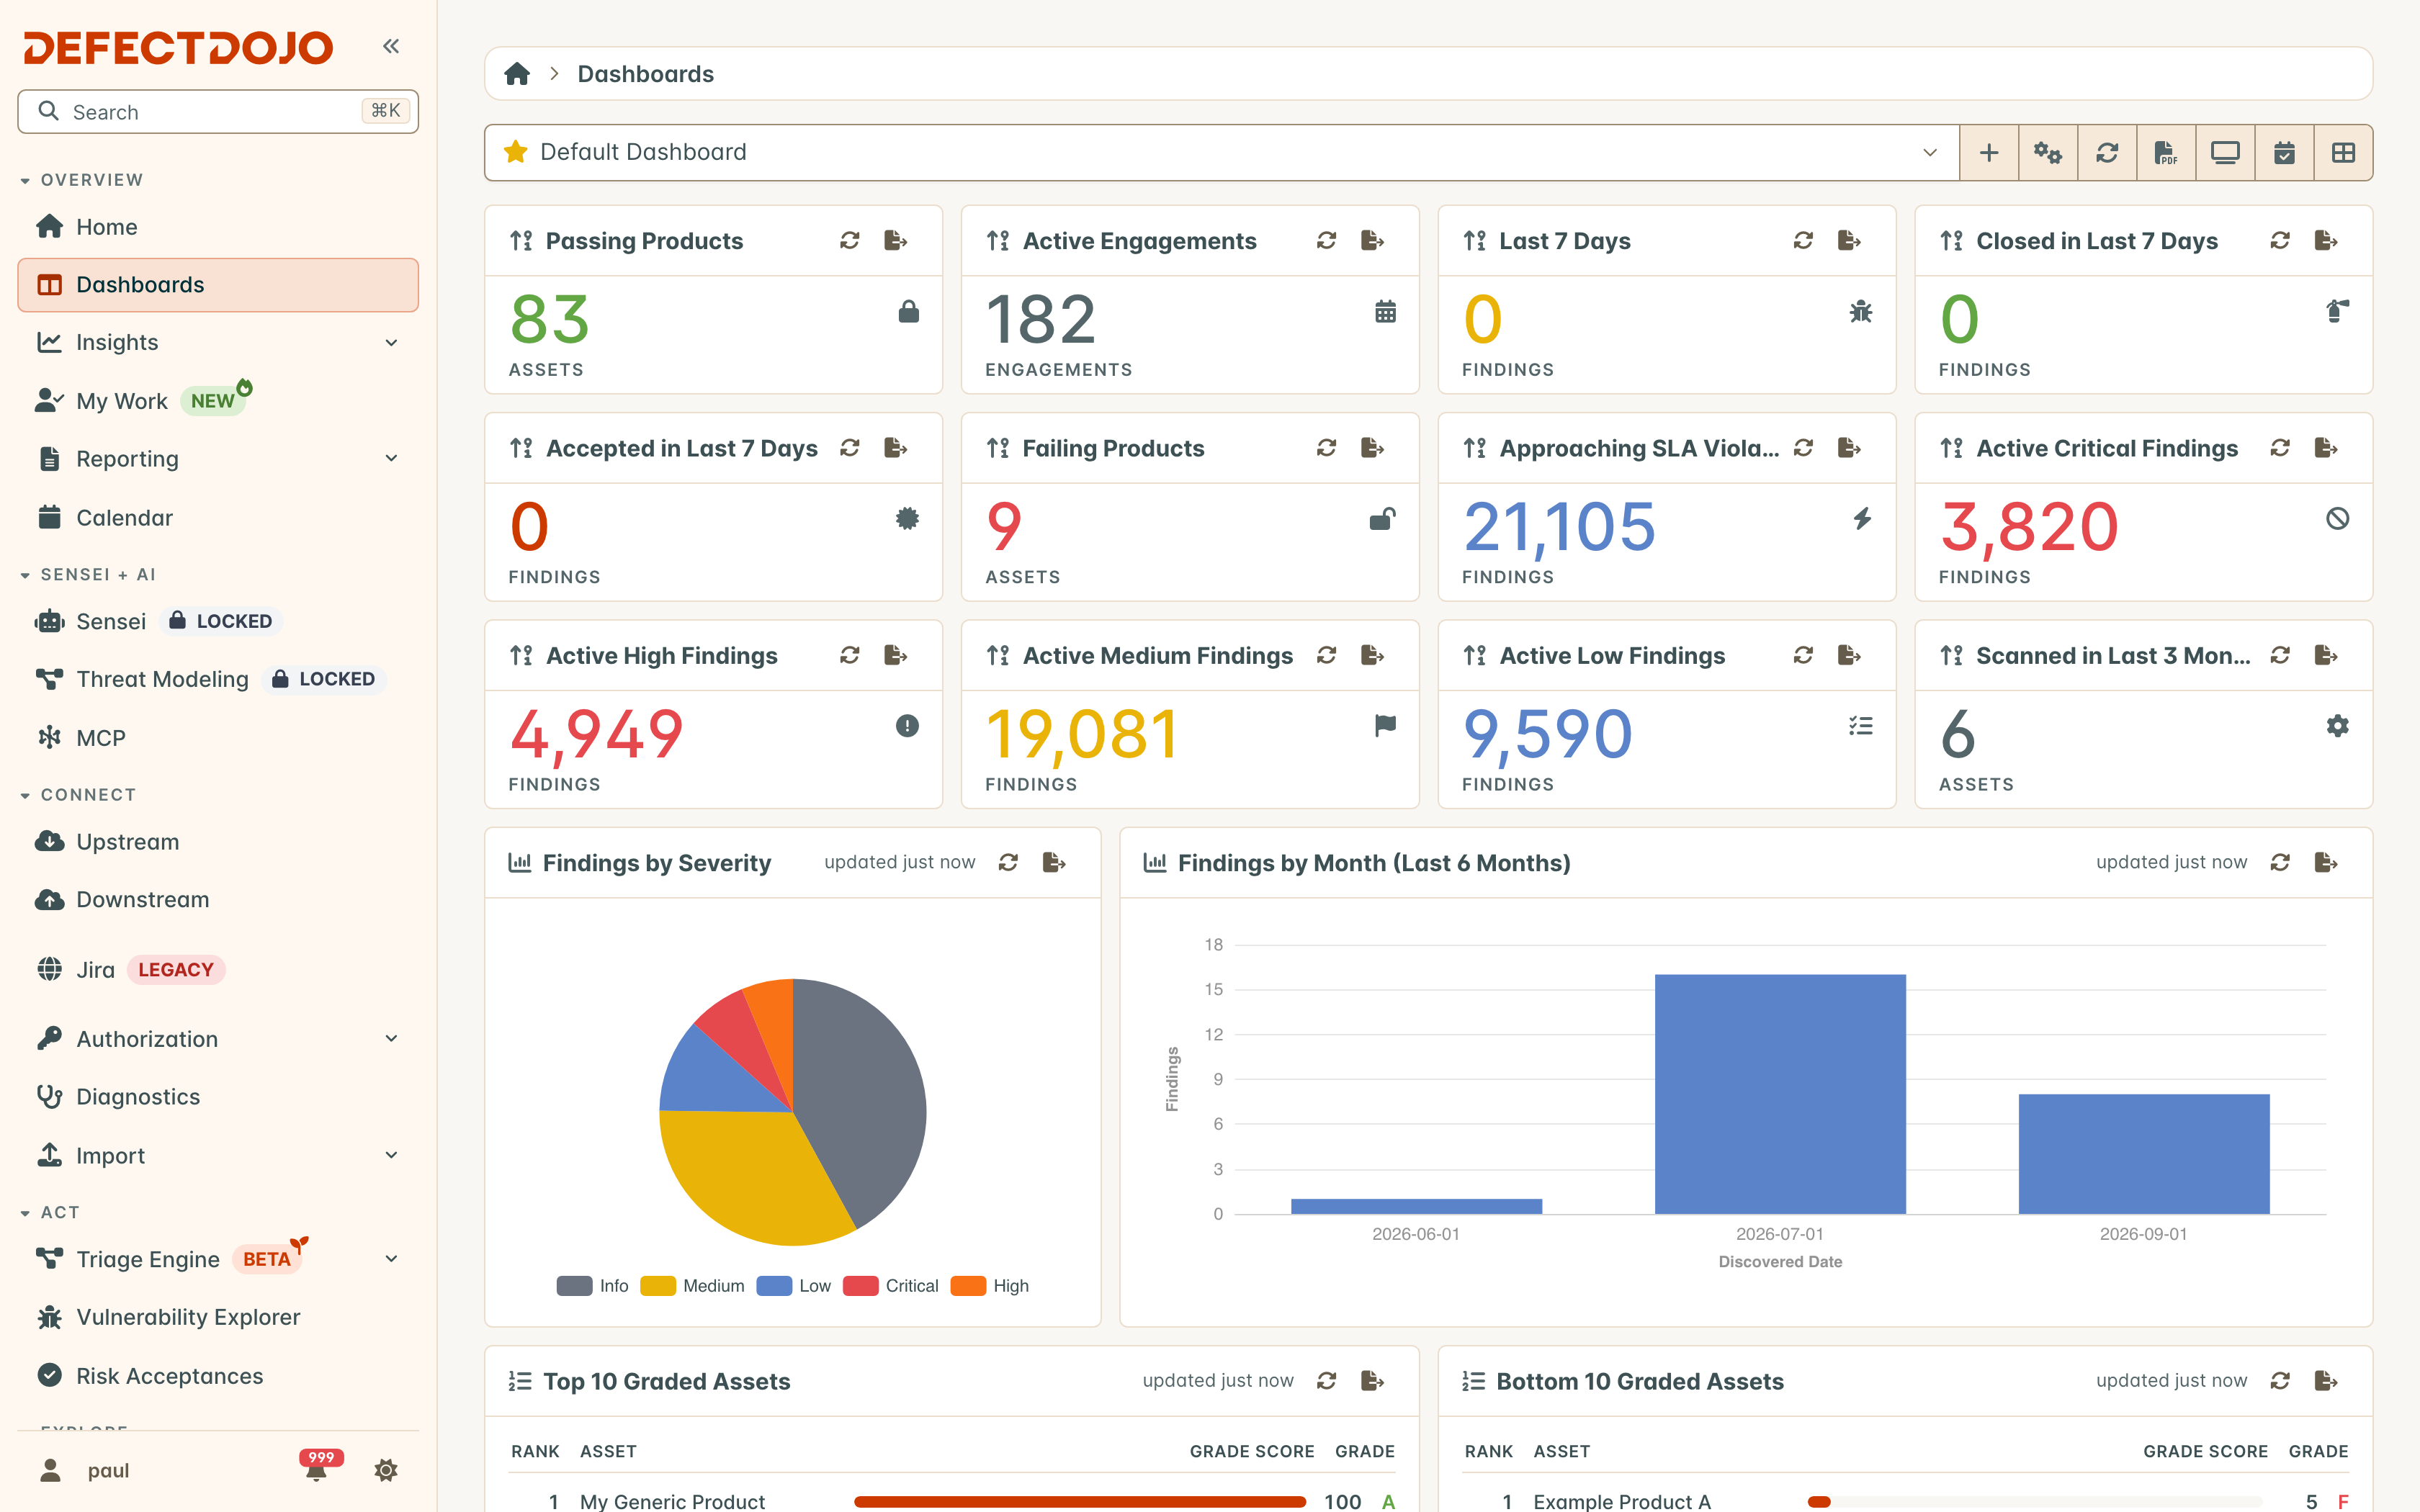The height and width of the screenshot is (1512, 2420).
Task: Open presentation monitor view icon
Action: click(2225, 152)
